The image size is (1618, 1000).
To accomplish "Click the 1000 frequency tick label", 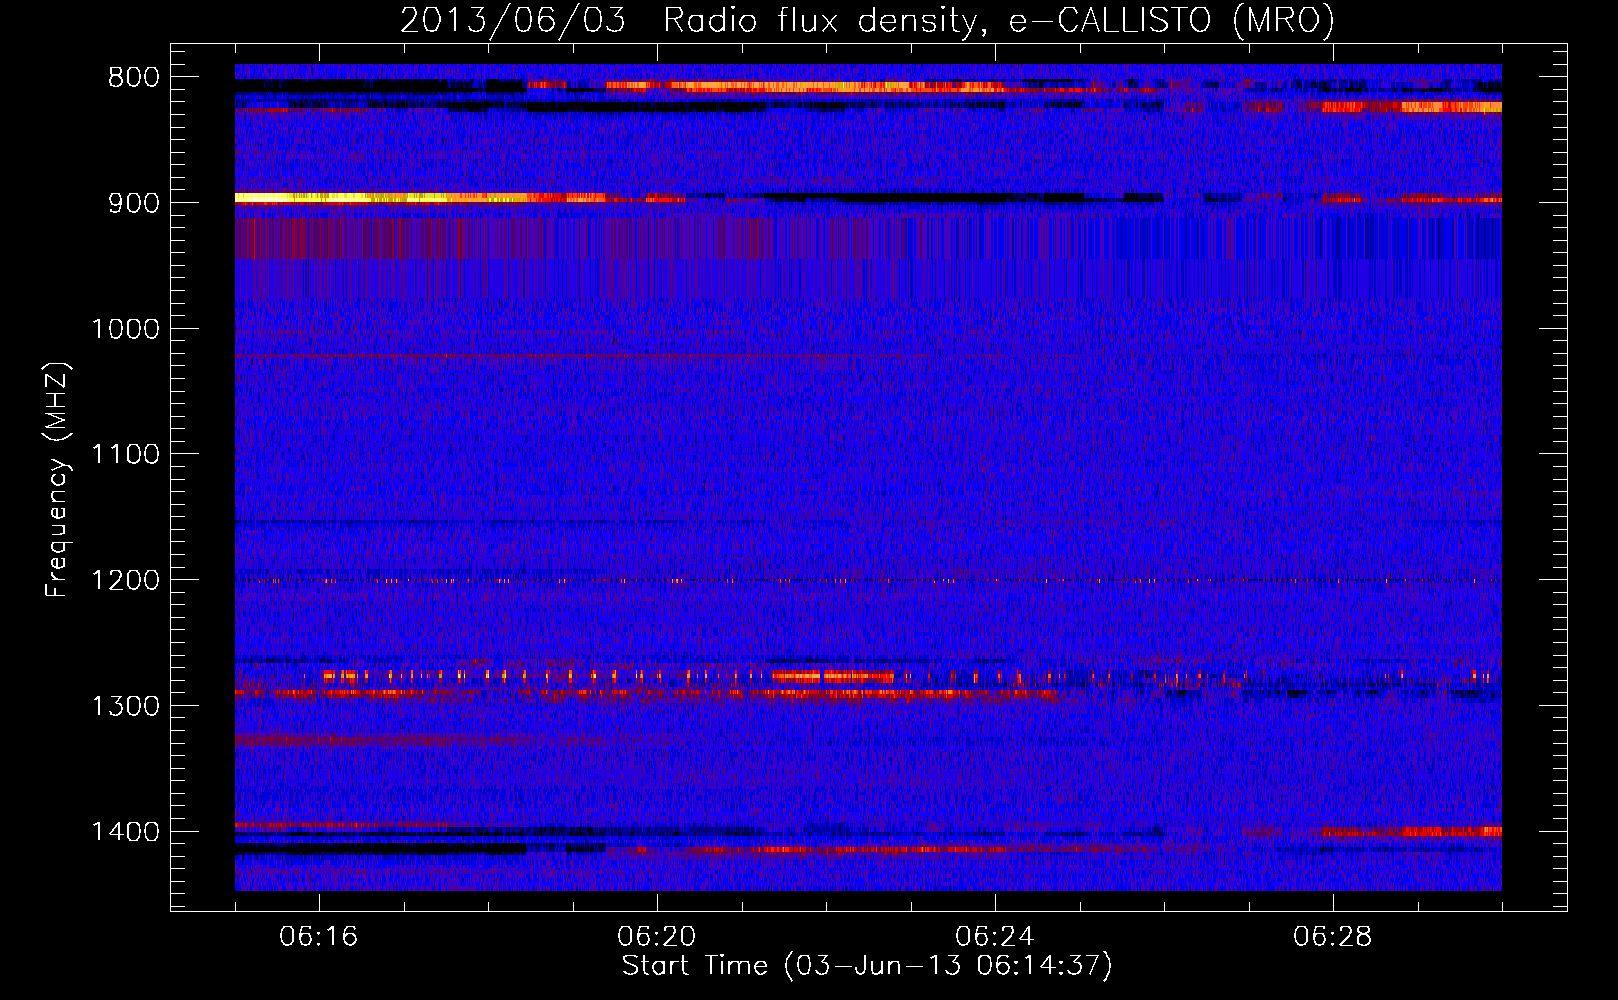I will (125, 329).
